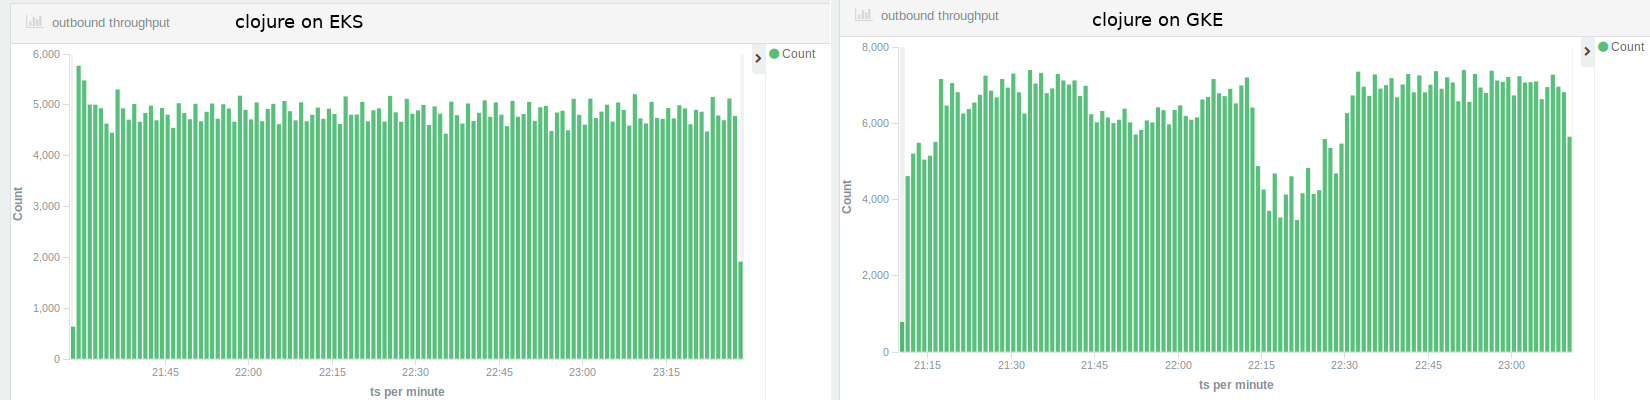Click vertical Count axis title on EKS chart
The height and width of the screenshot is (400, 1650).
pos(18,204)
